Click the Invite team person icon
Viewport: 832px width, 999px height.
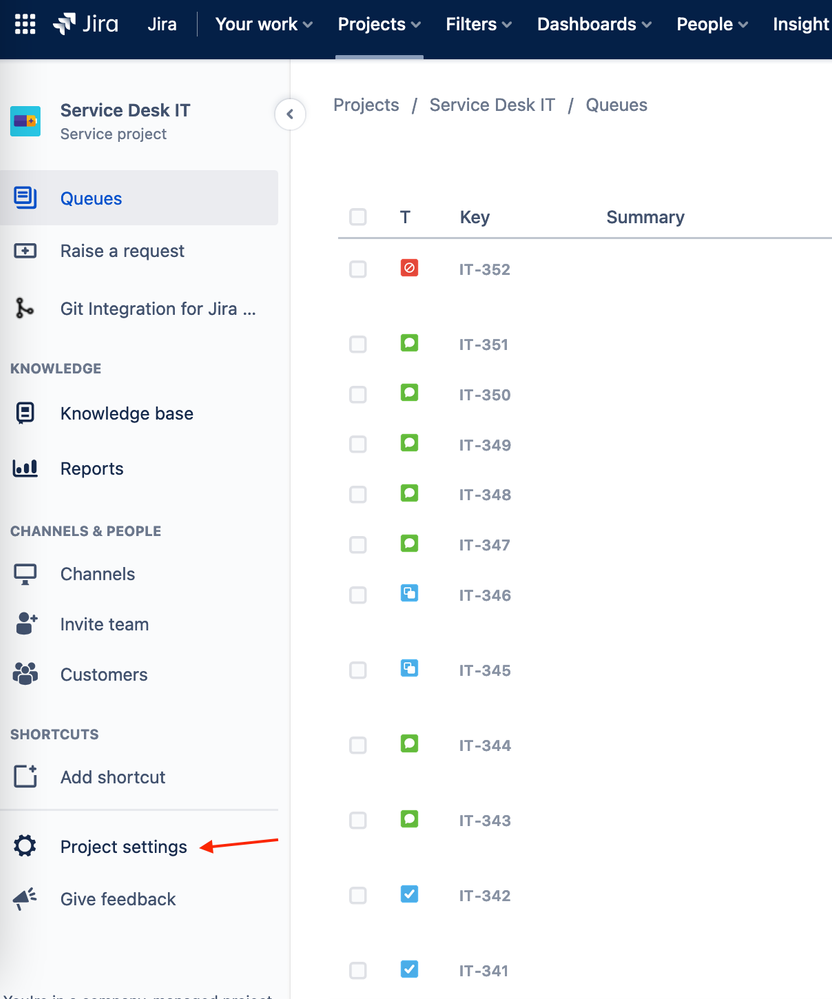click(25, 624)
